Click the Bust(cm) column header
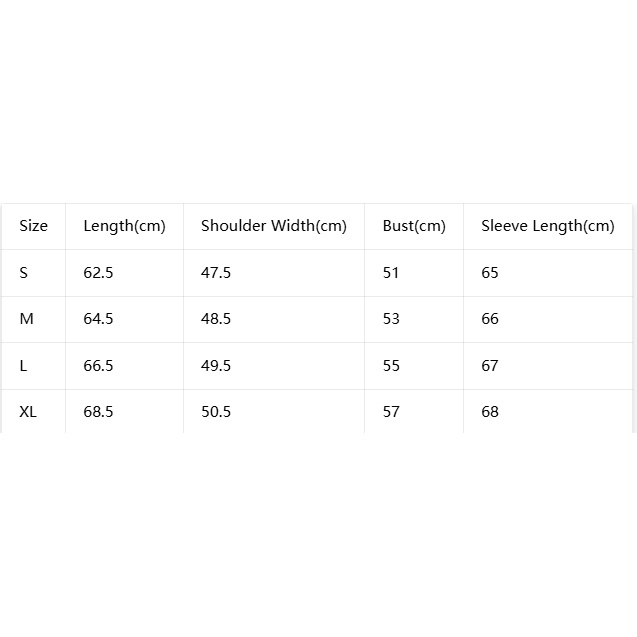Image resolution: width=637 pixels, height=637 pixels. point(414,226)
